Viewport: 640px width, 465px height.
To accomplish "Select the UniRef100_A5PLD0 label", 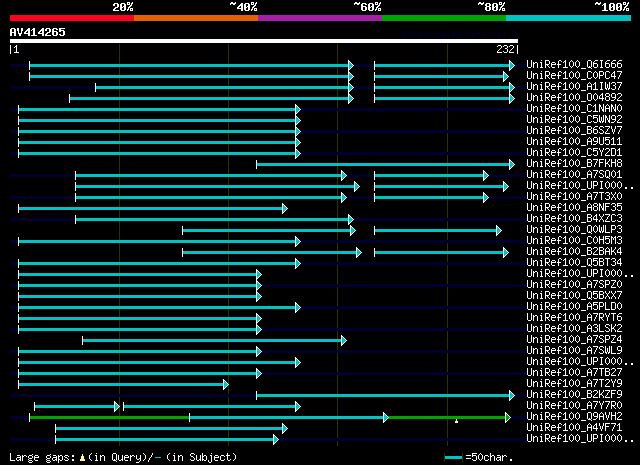I will click(574, 307).
